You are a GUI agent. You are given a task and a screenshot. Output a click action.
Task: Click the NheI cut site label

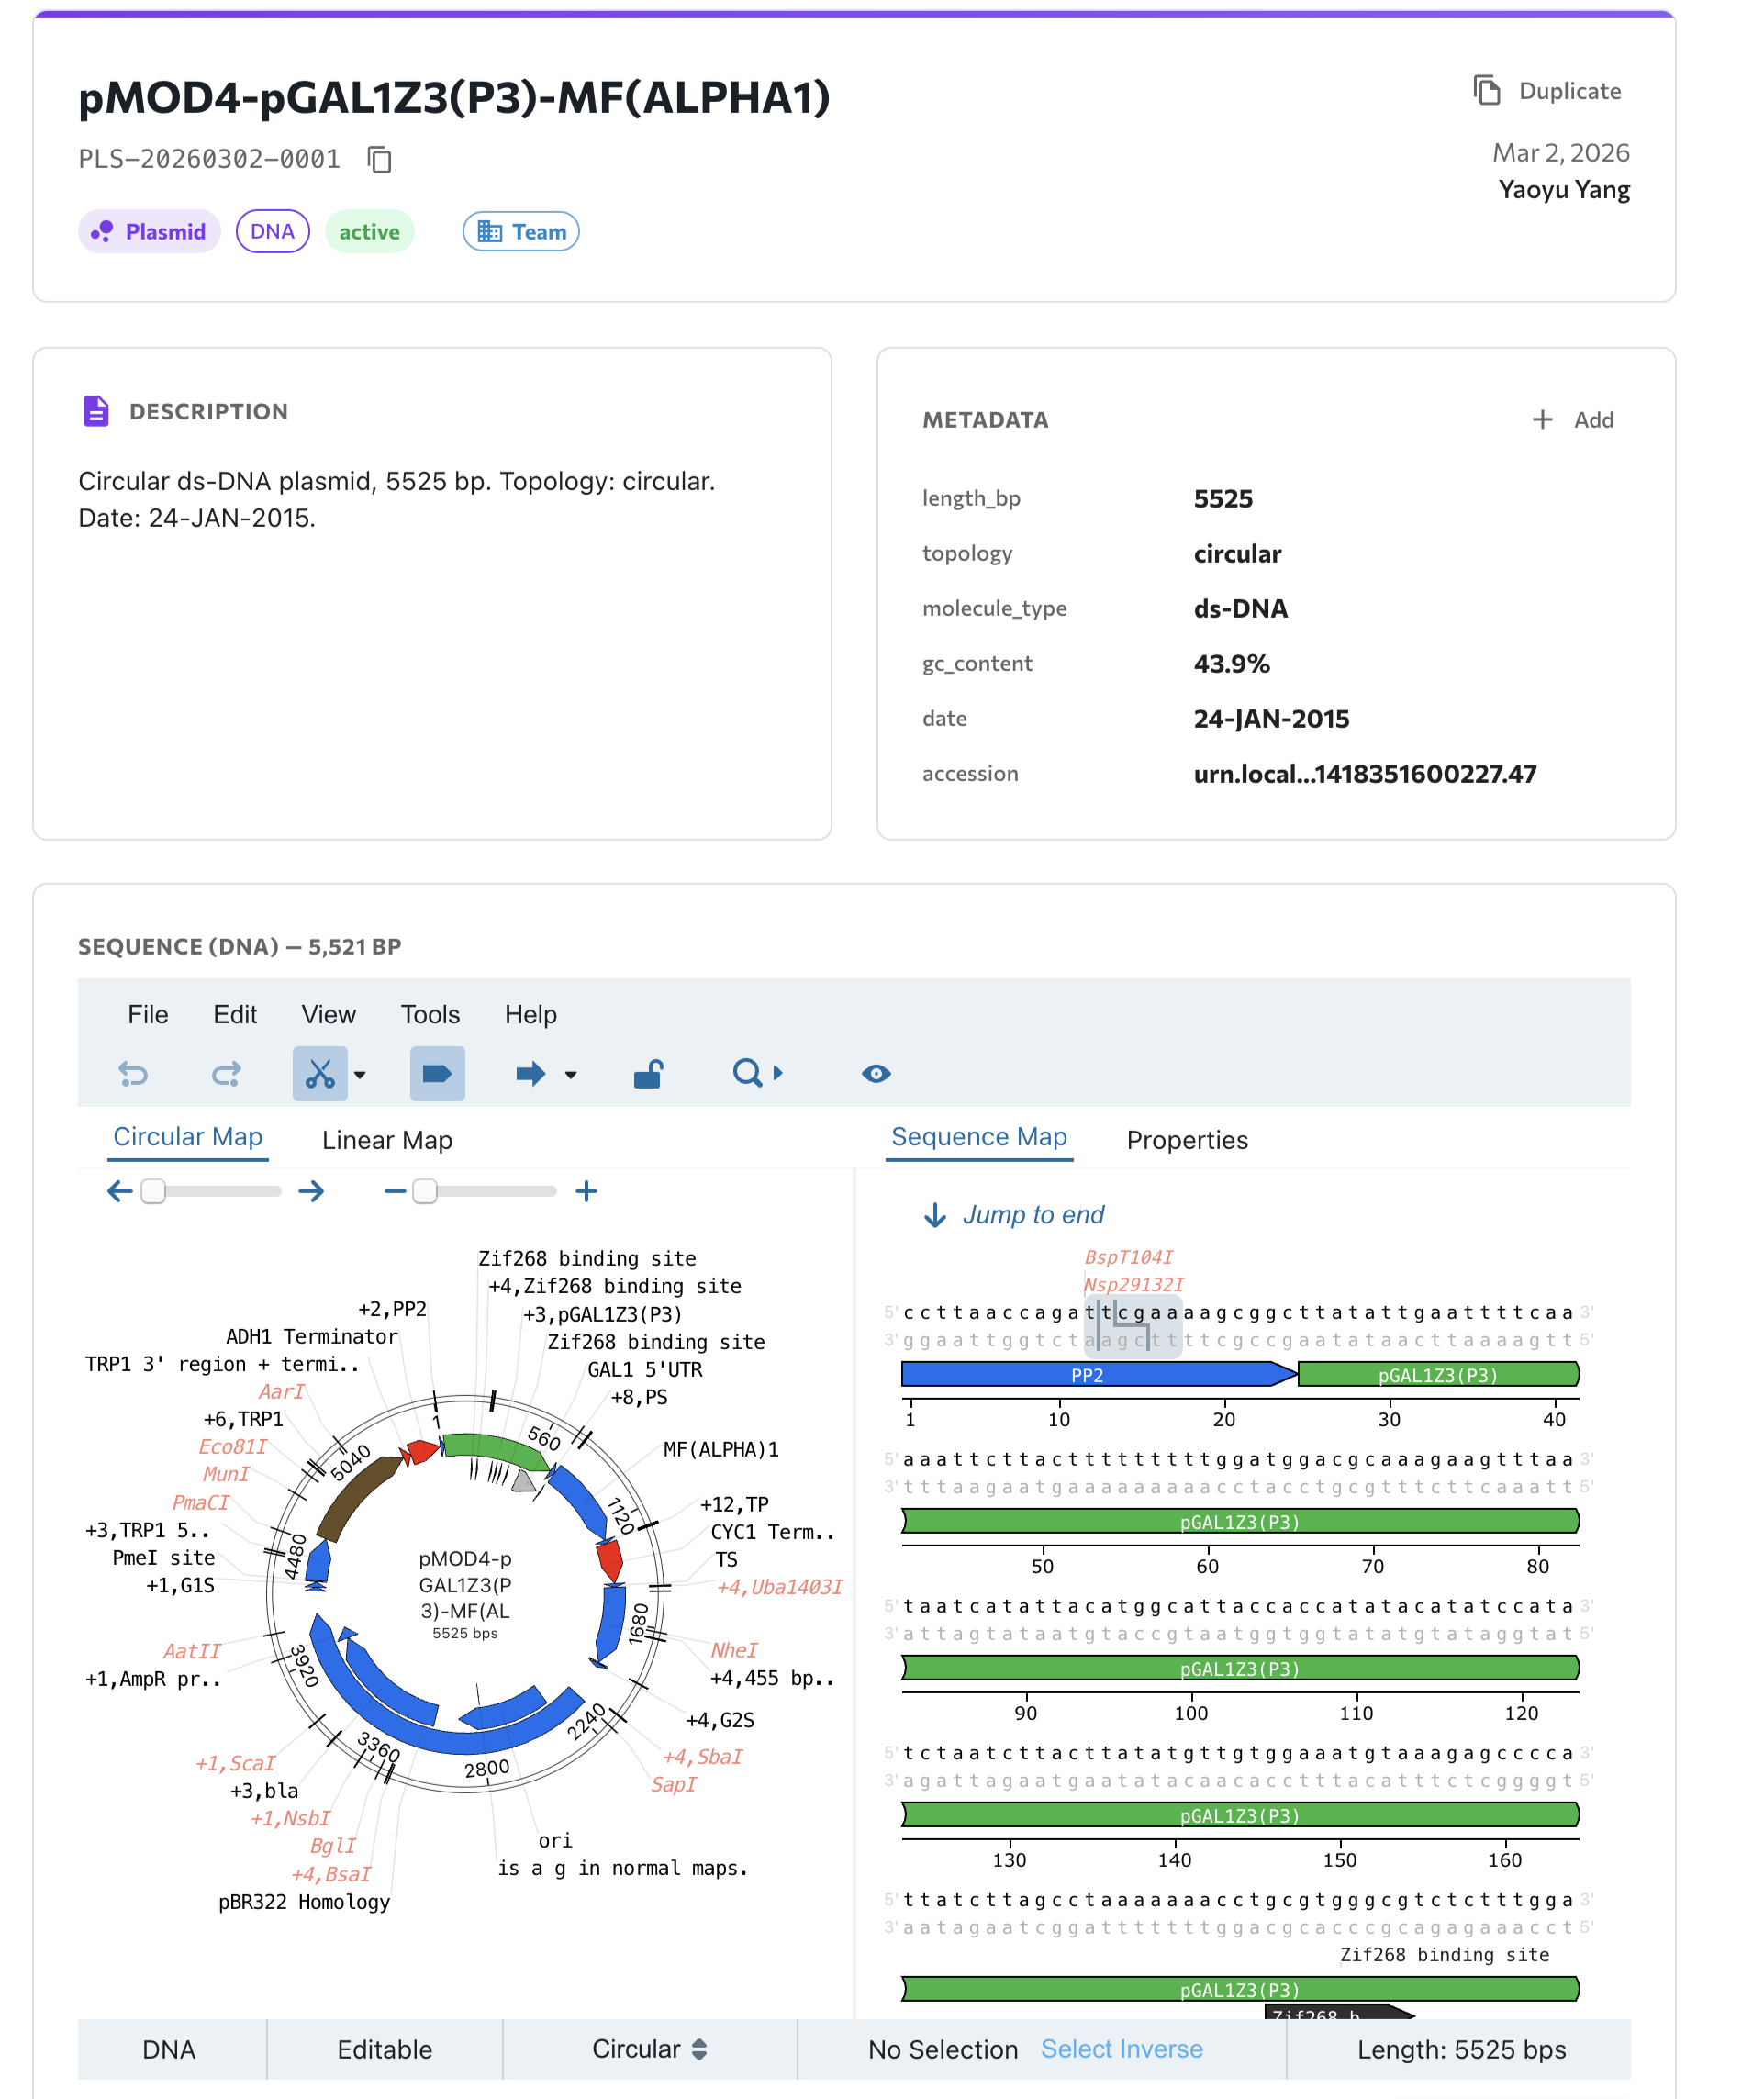(x=734, y=1650)
